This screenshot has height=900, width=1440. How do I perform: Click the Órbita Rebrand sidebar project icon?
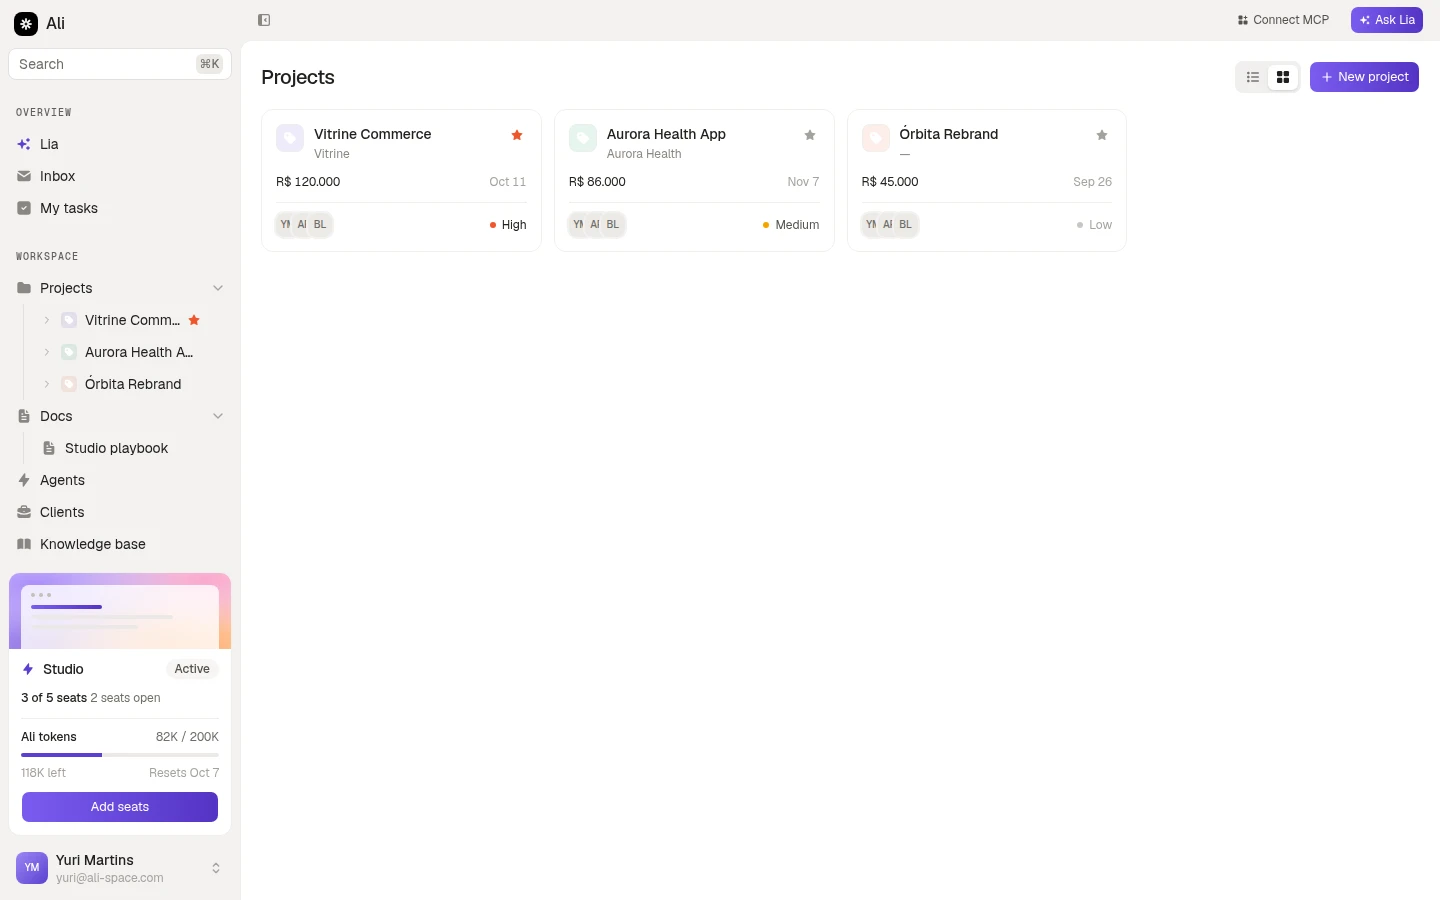(x=69, y=384)
